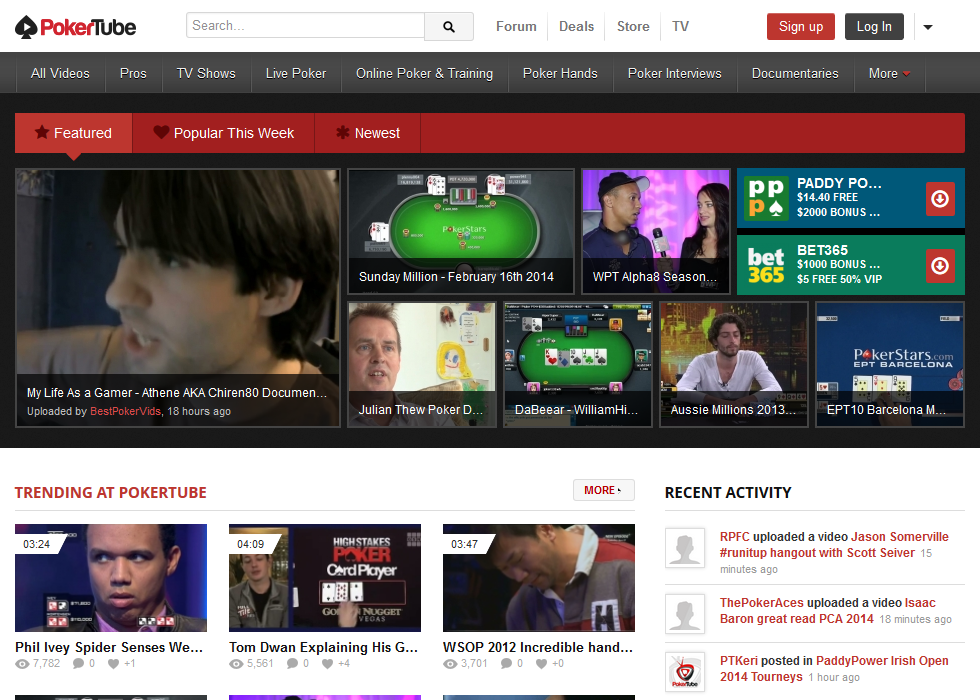Open the account dropdown arrow beside Log In
980x700 pixels.
(x=928, y=27)
